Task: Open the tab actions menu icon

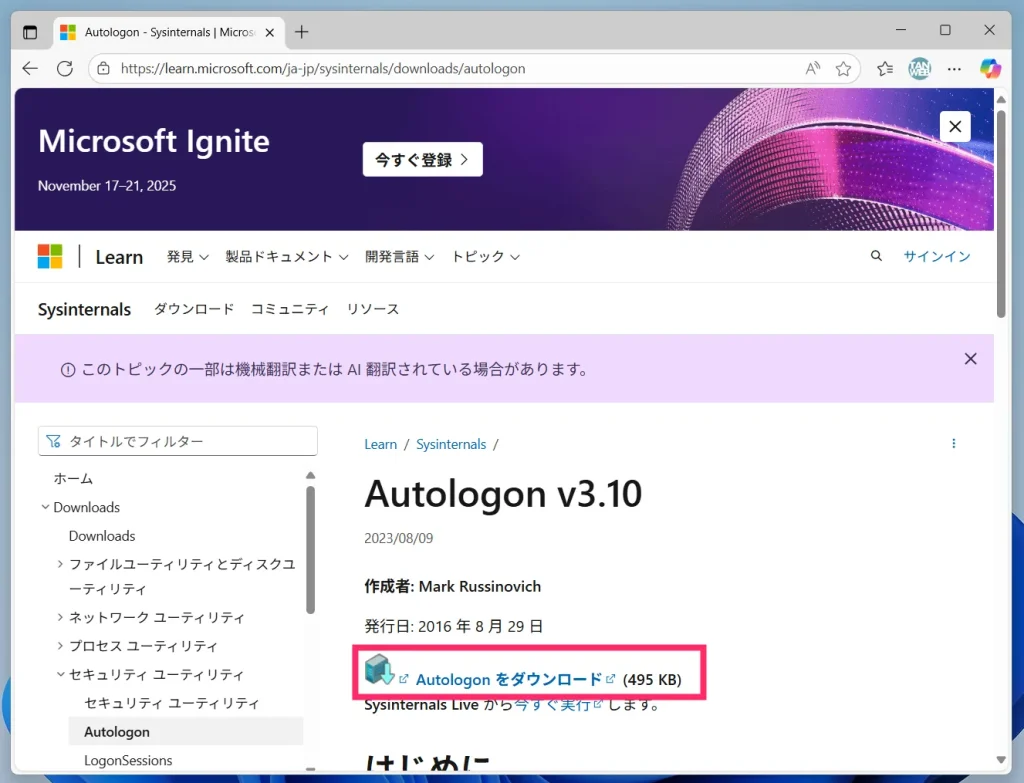Action: (30, 32)
